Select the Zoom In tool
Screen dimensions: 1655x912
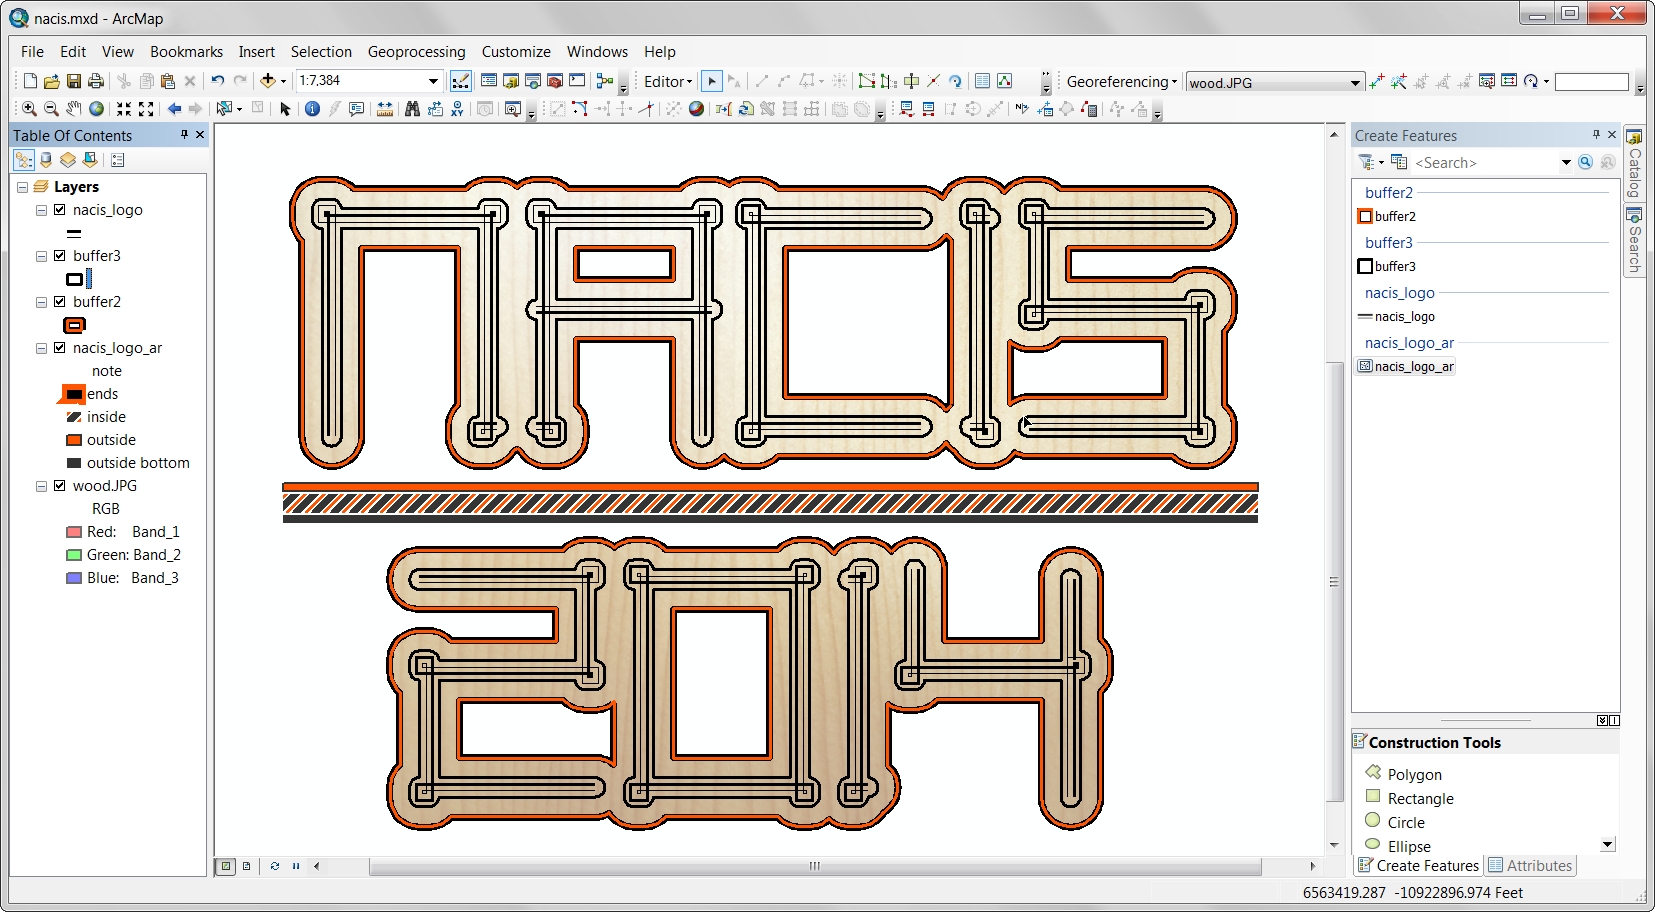[29, 108]
